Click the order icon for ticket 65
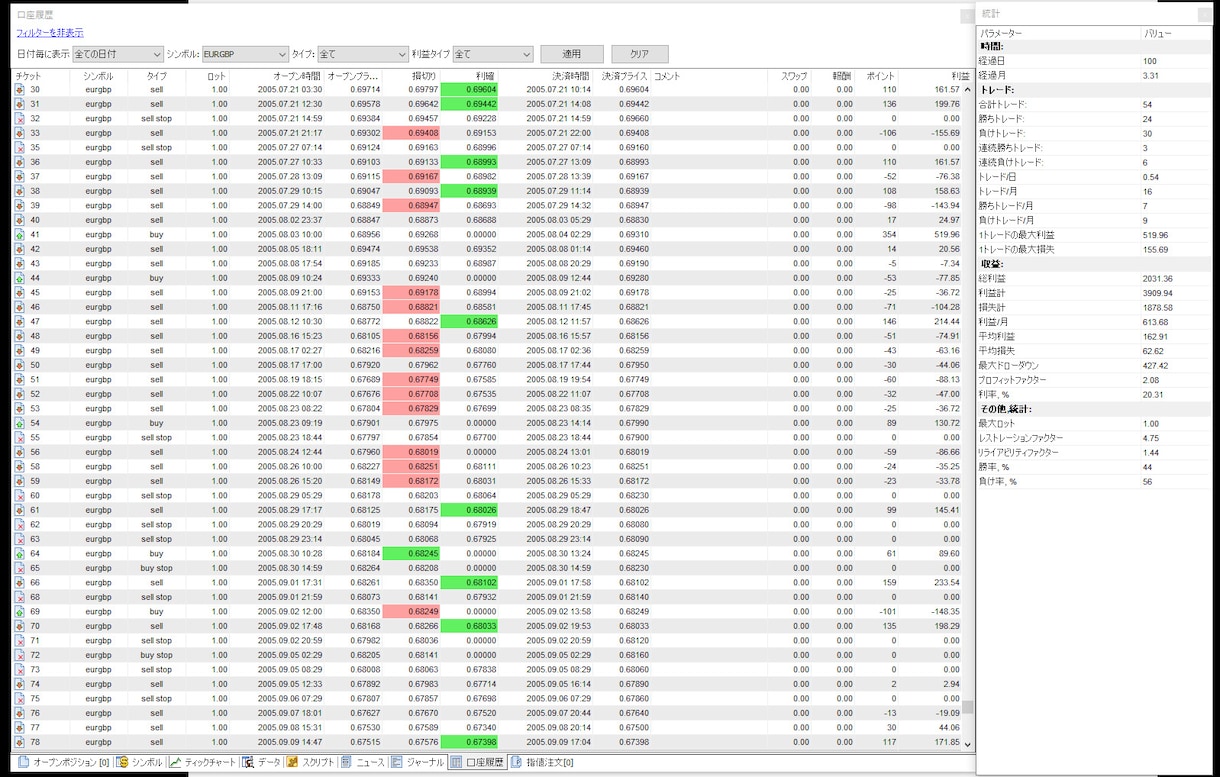 19,568
